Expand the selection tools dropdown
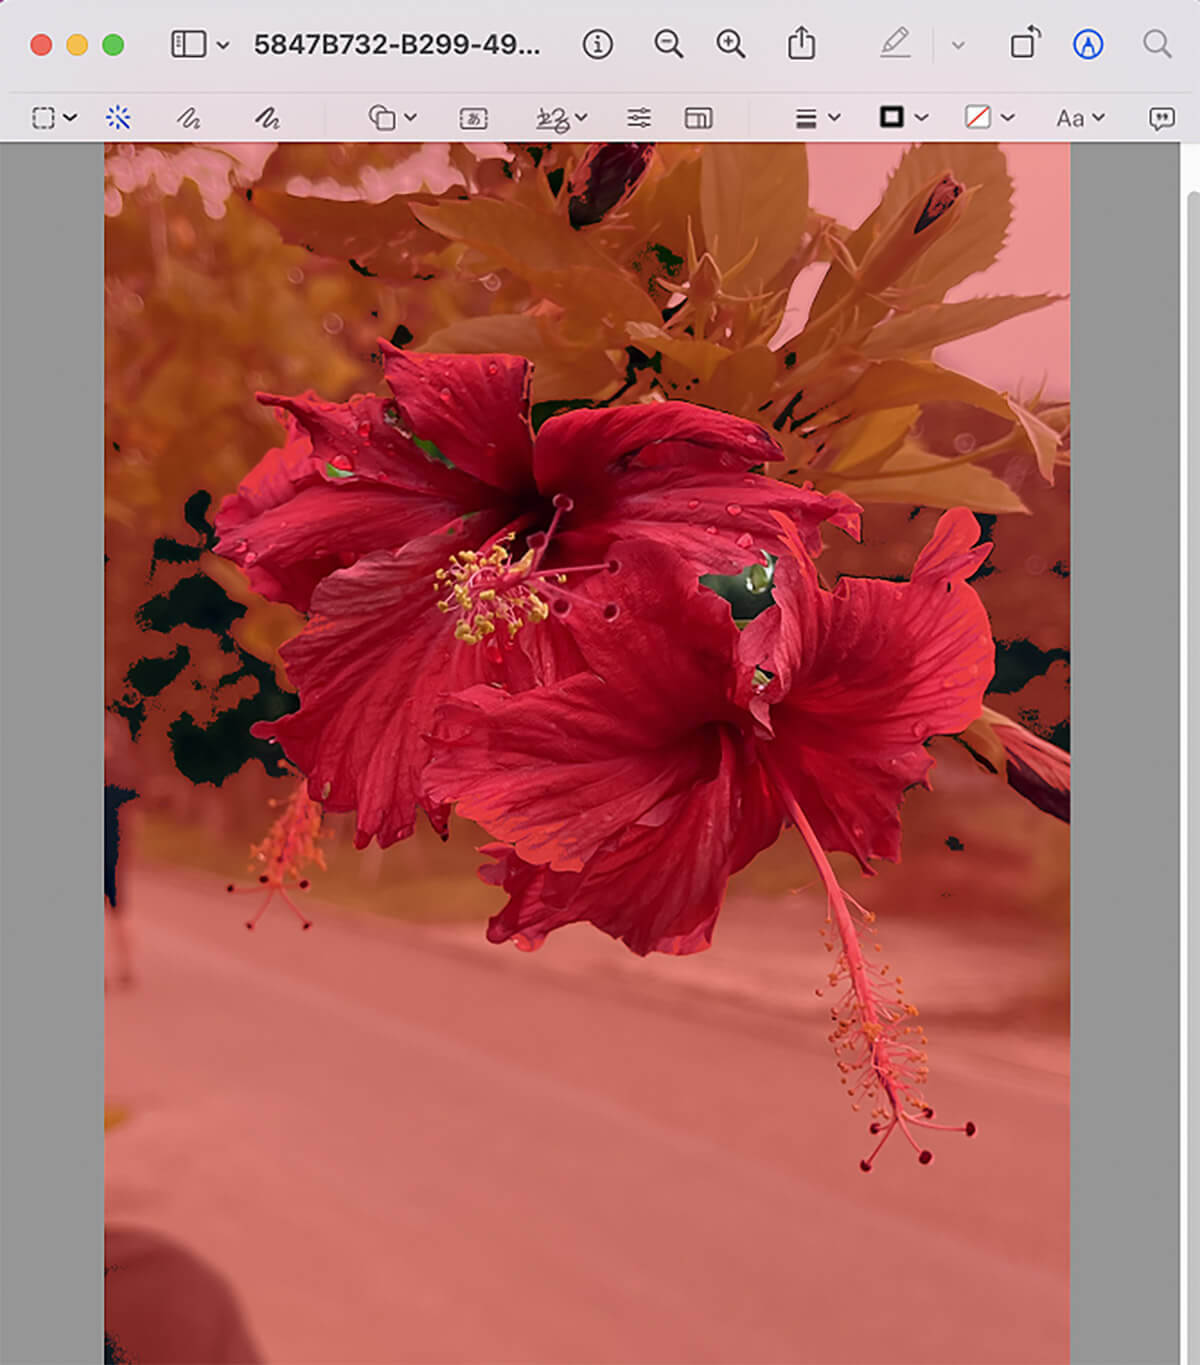 tap(54, 118)
